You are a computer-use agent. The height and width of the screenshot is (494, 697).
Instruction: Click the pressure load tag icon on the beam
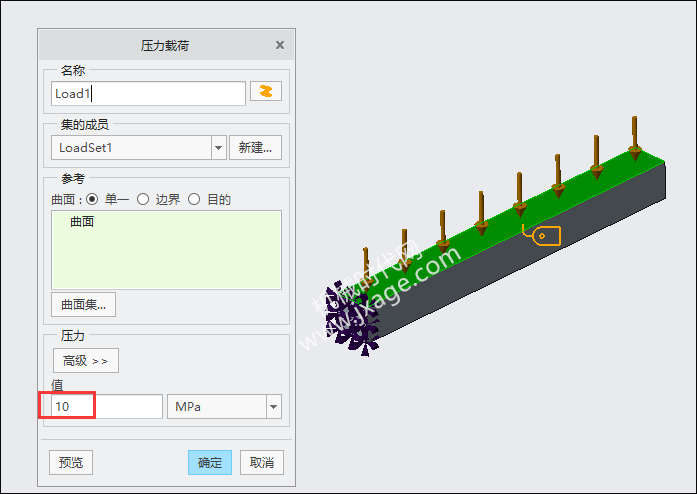[541, 235]
